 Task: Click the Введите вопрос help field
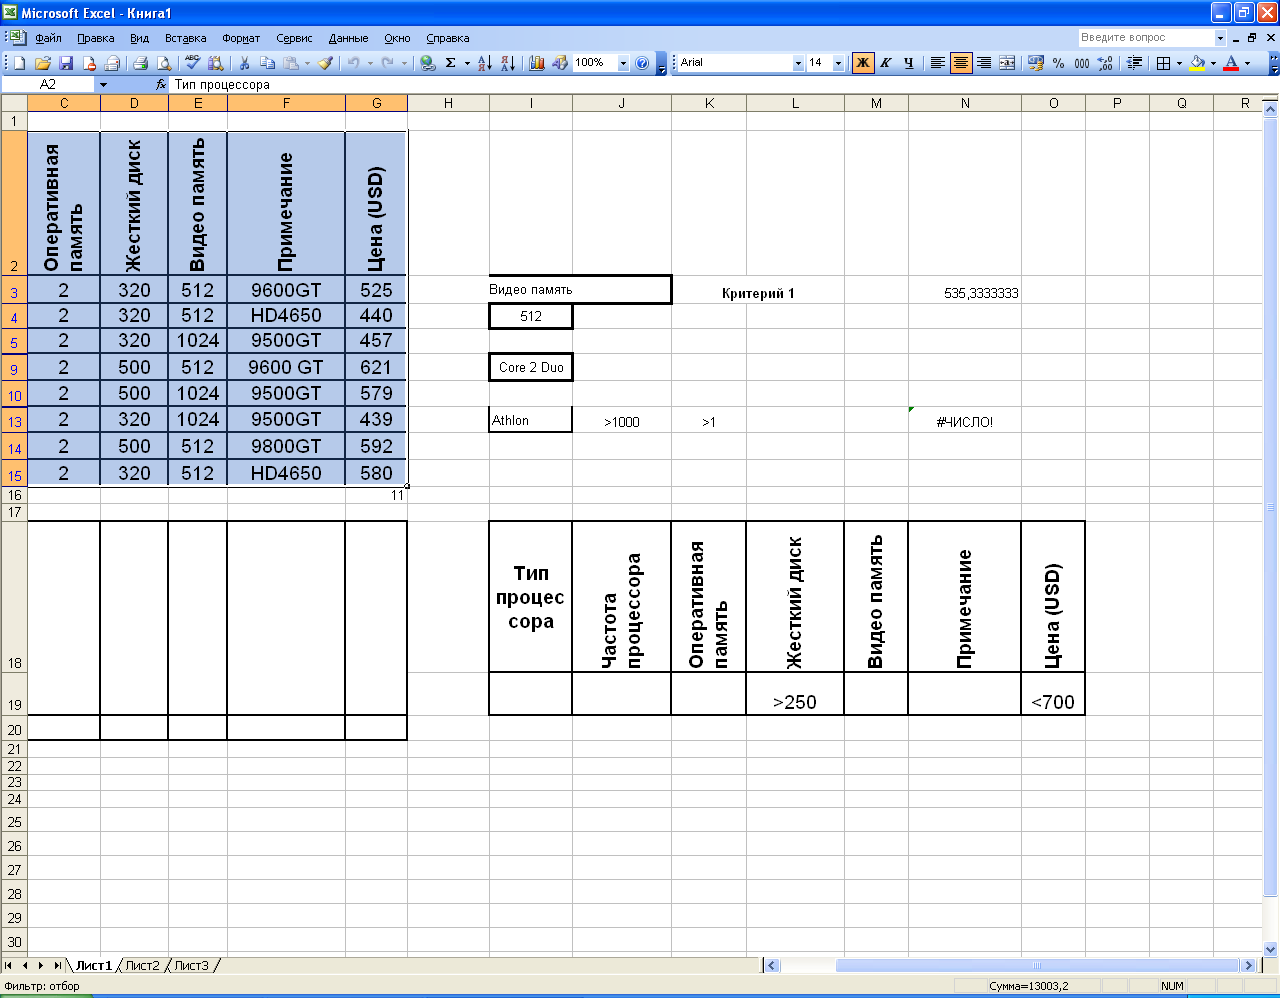click(x=1145, y=37)
